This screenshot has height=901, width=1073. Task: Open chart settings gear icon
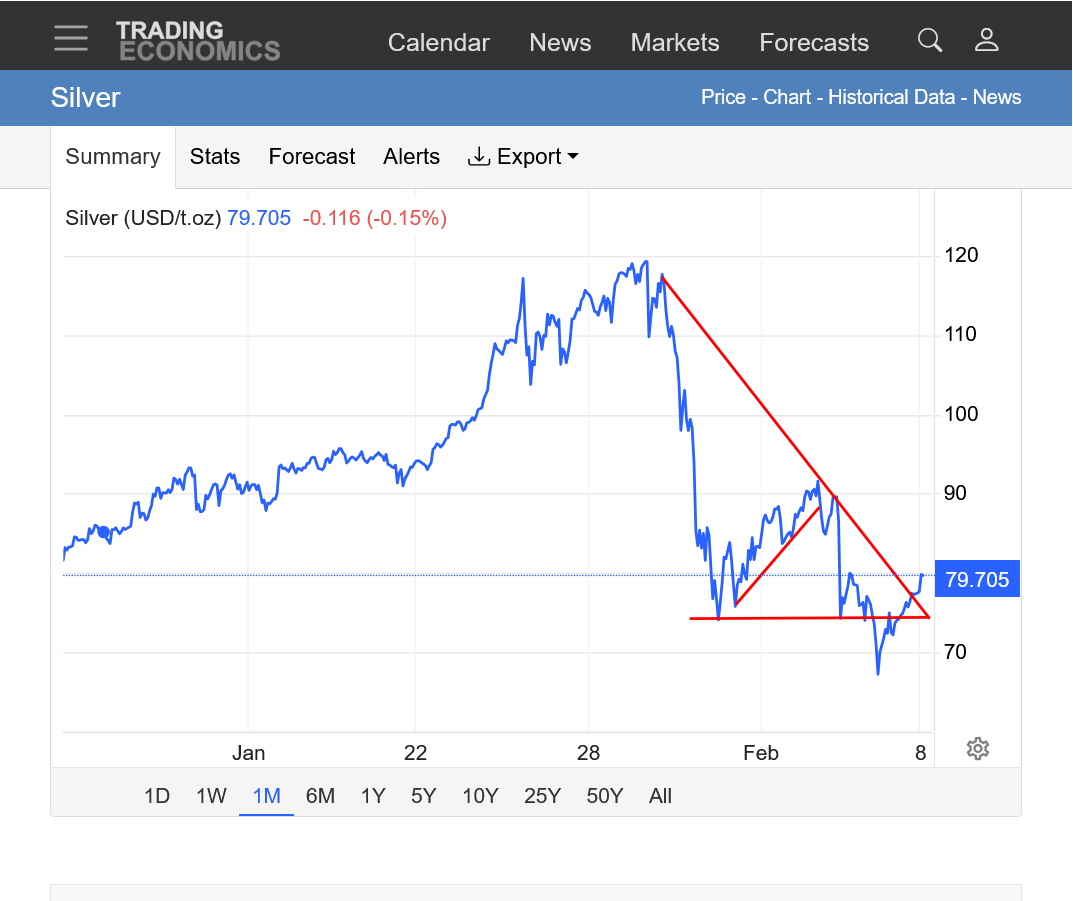point(978,748)
